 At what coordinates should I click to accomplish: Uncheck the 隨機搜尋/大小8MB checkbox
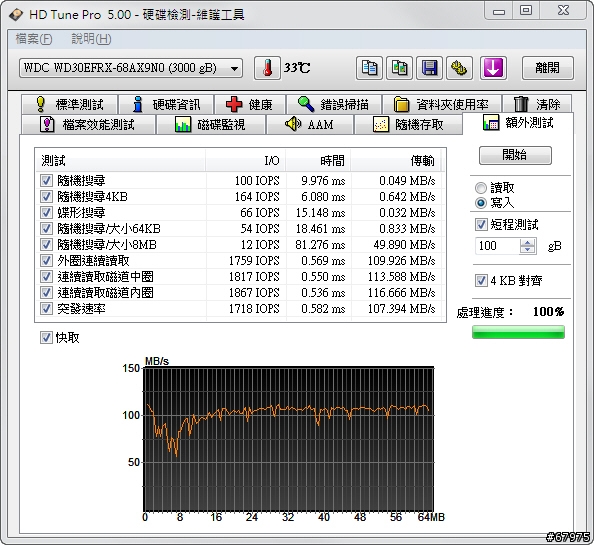click(46, 245)
